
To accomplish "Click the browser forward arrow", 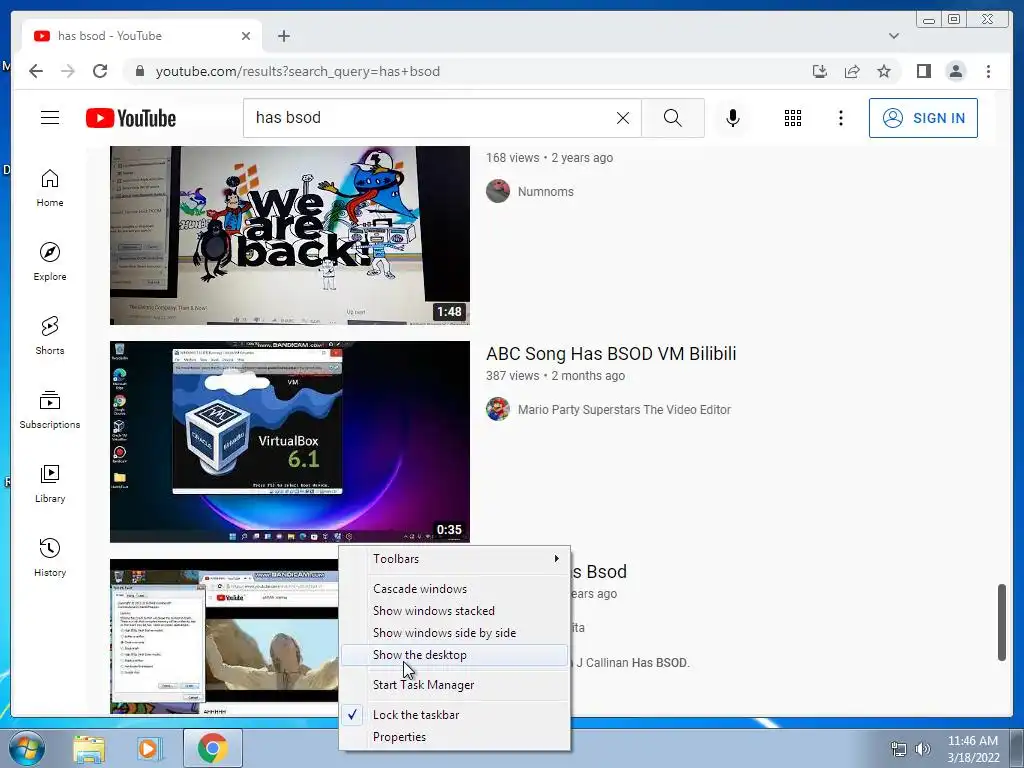I will coord(68,71).
